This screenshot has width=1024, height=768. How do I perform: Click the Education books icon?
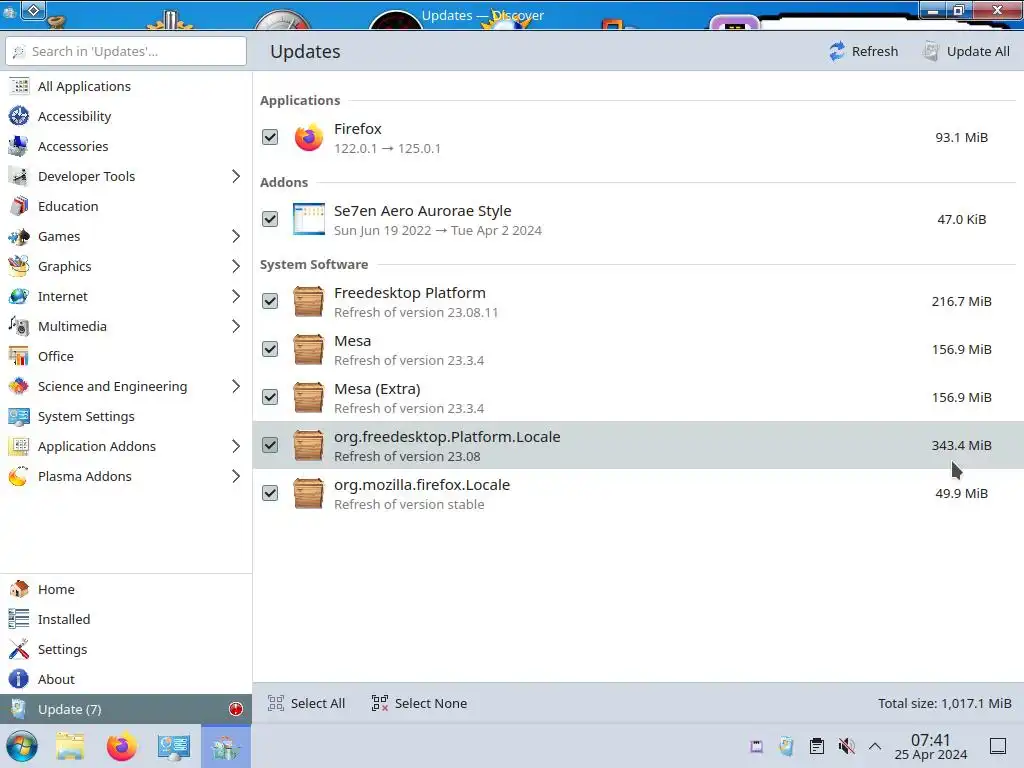tap(19, 206)
